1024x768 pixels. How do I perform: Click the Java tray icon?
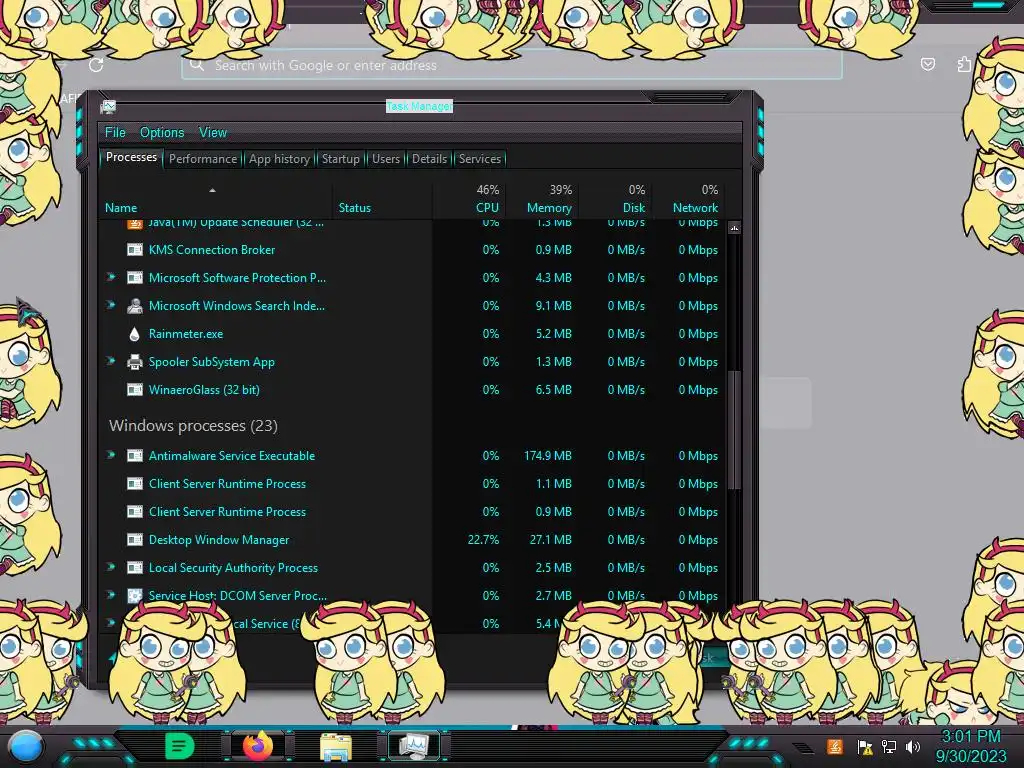coord(835,746)
